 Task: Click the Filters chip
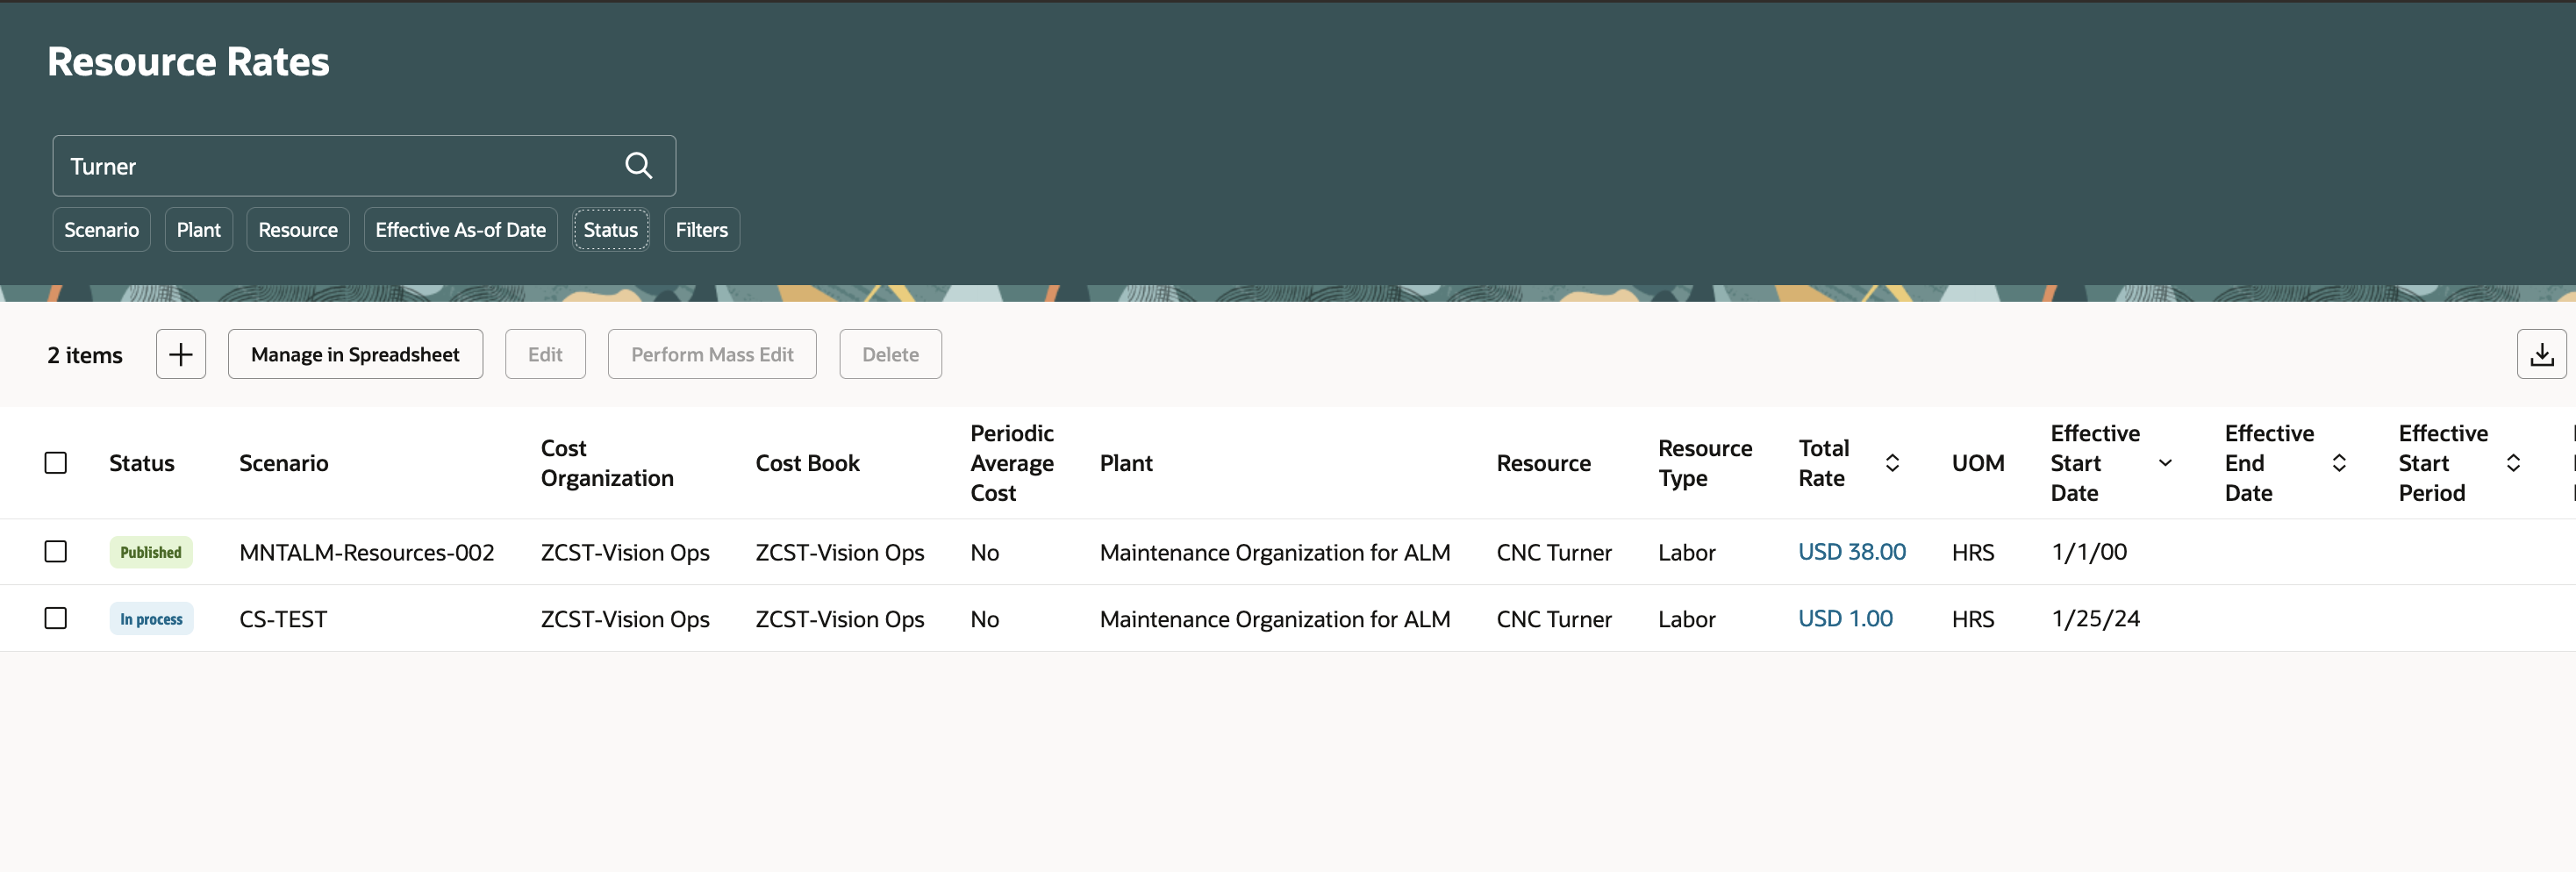(701, 229)
